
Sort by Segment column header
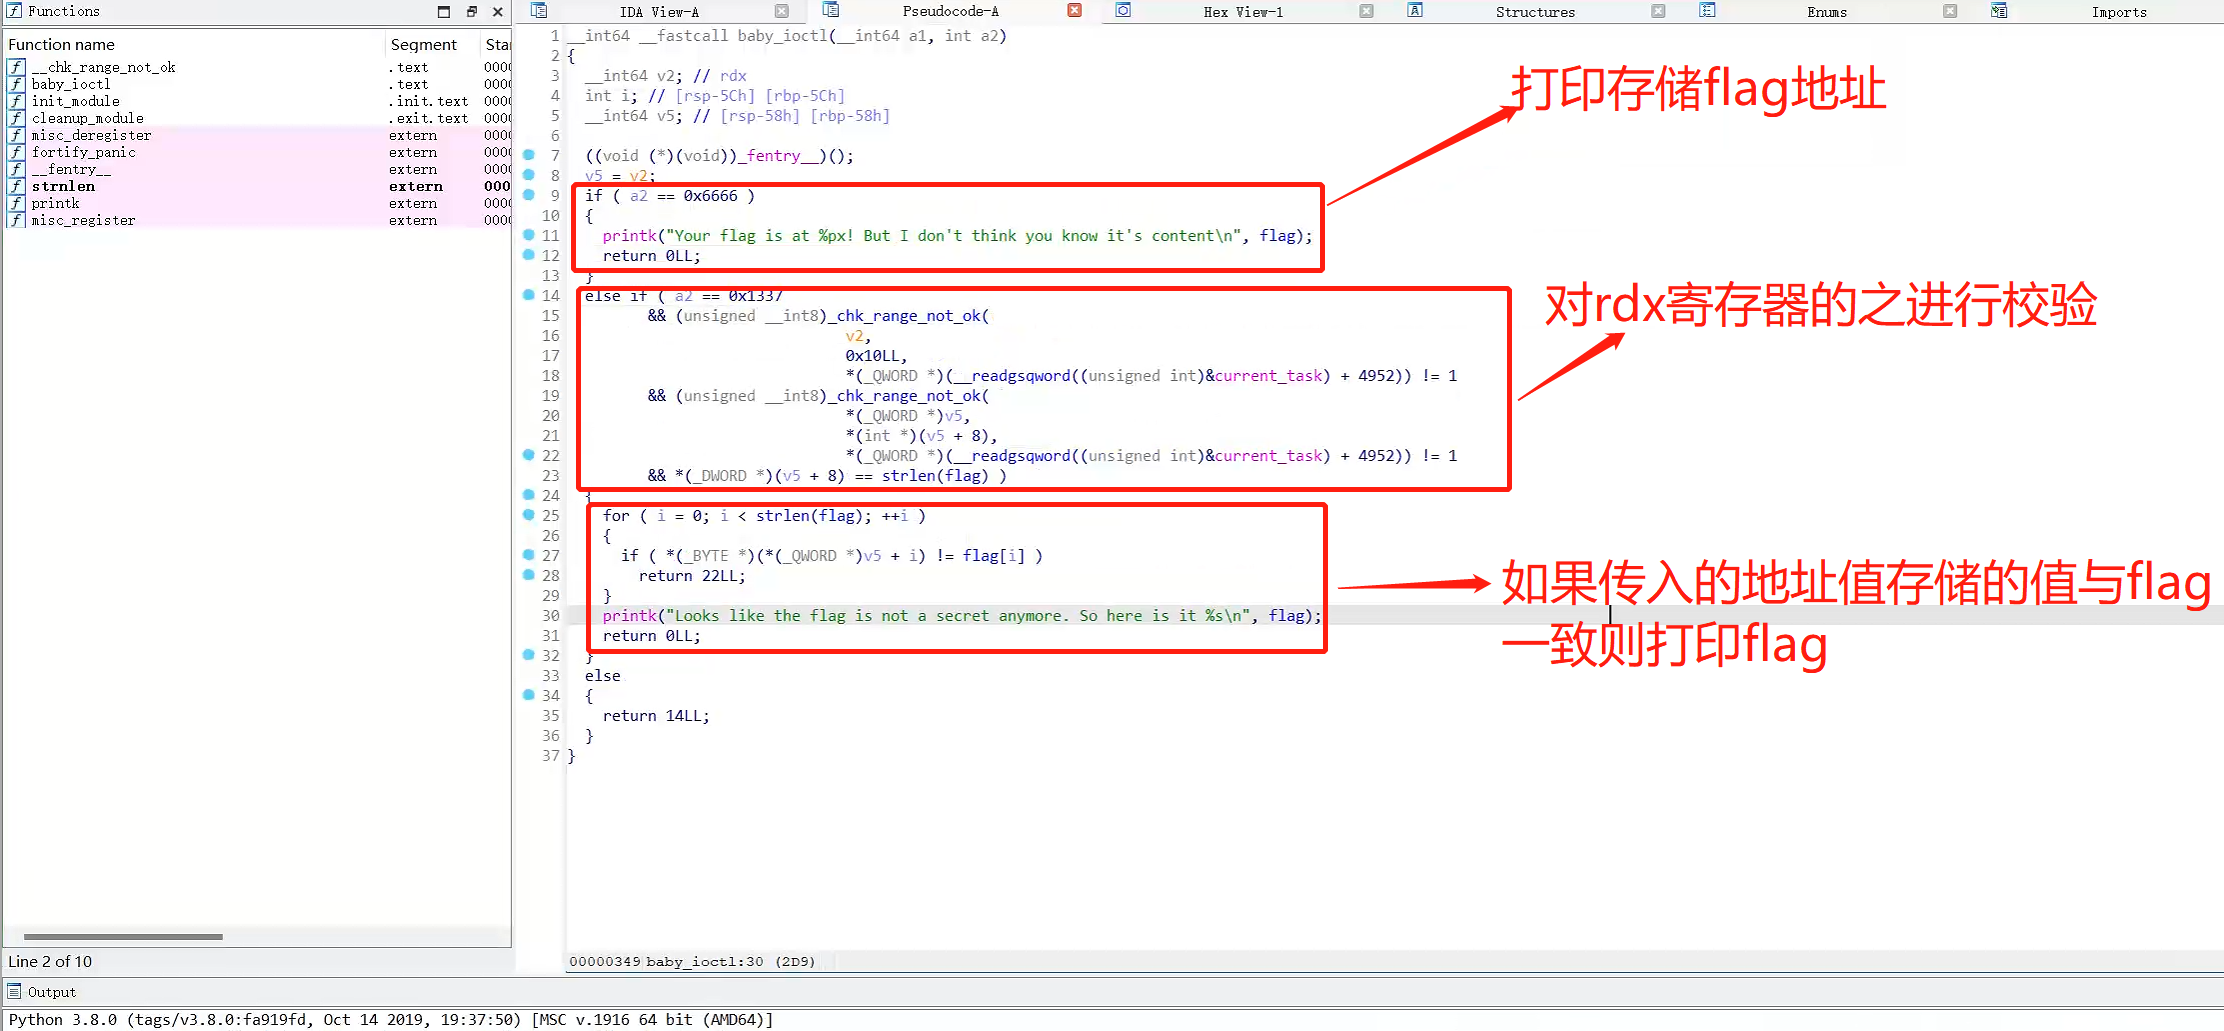pos(434,44)
